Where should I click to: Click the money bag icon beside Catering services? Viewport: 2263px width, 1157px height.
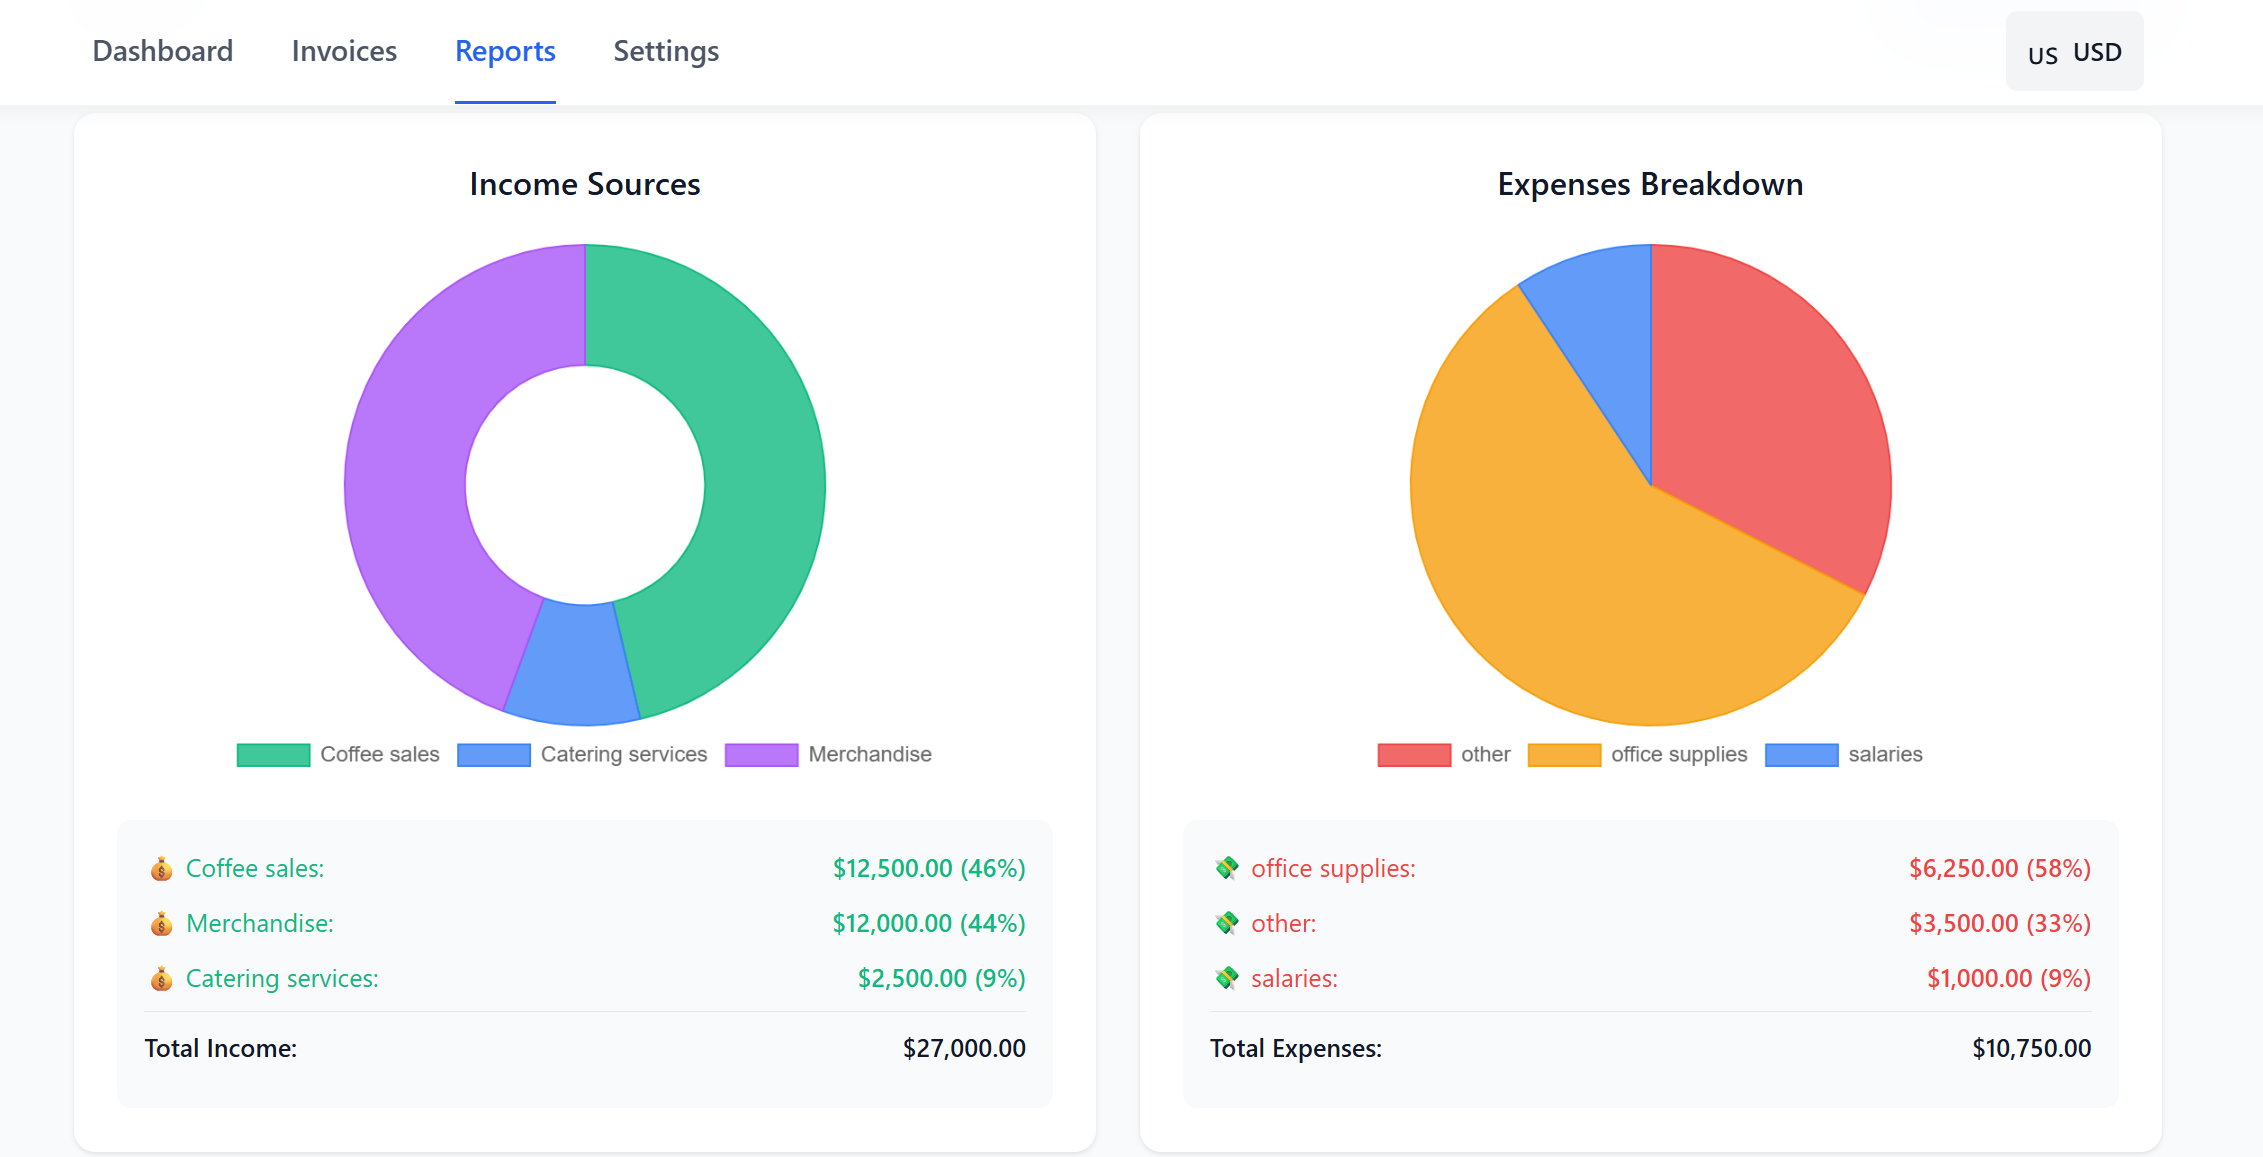point(163,979)
